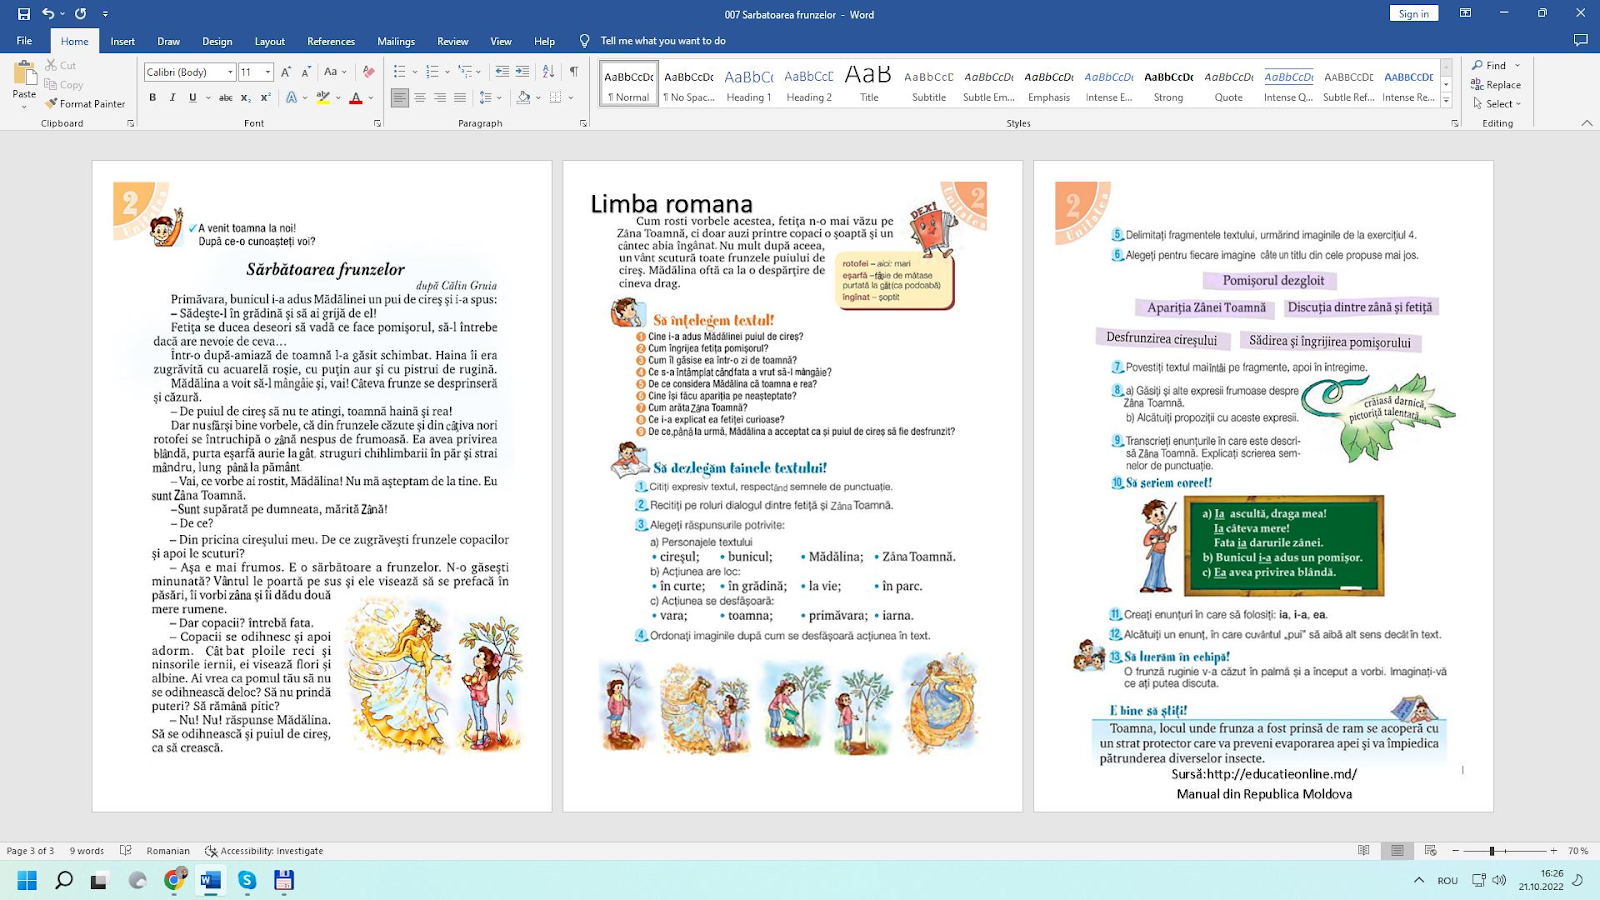Screen dimensions: 1600x900
Task: Zoom in using the plus button
Action: click(x=1553, y=851)
